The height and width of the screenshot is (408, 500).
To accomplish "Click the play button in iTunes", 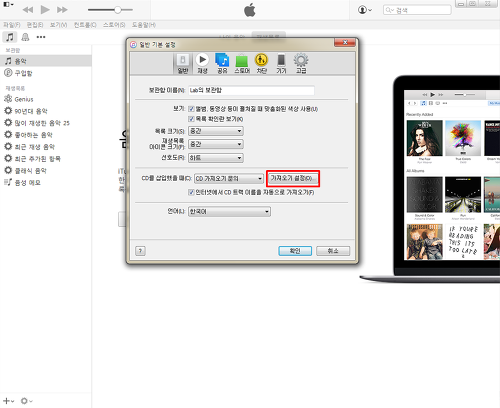I will pyautogui.click(x=45, y=10).
